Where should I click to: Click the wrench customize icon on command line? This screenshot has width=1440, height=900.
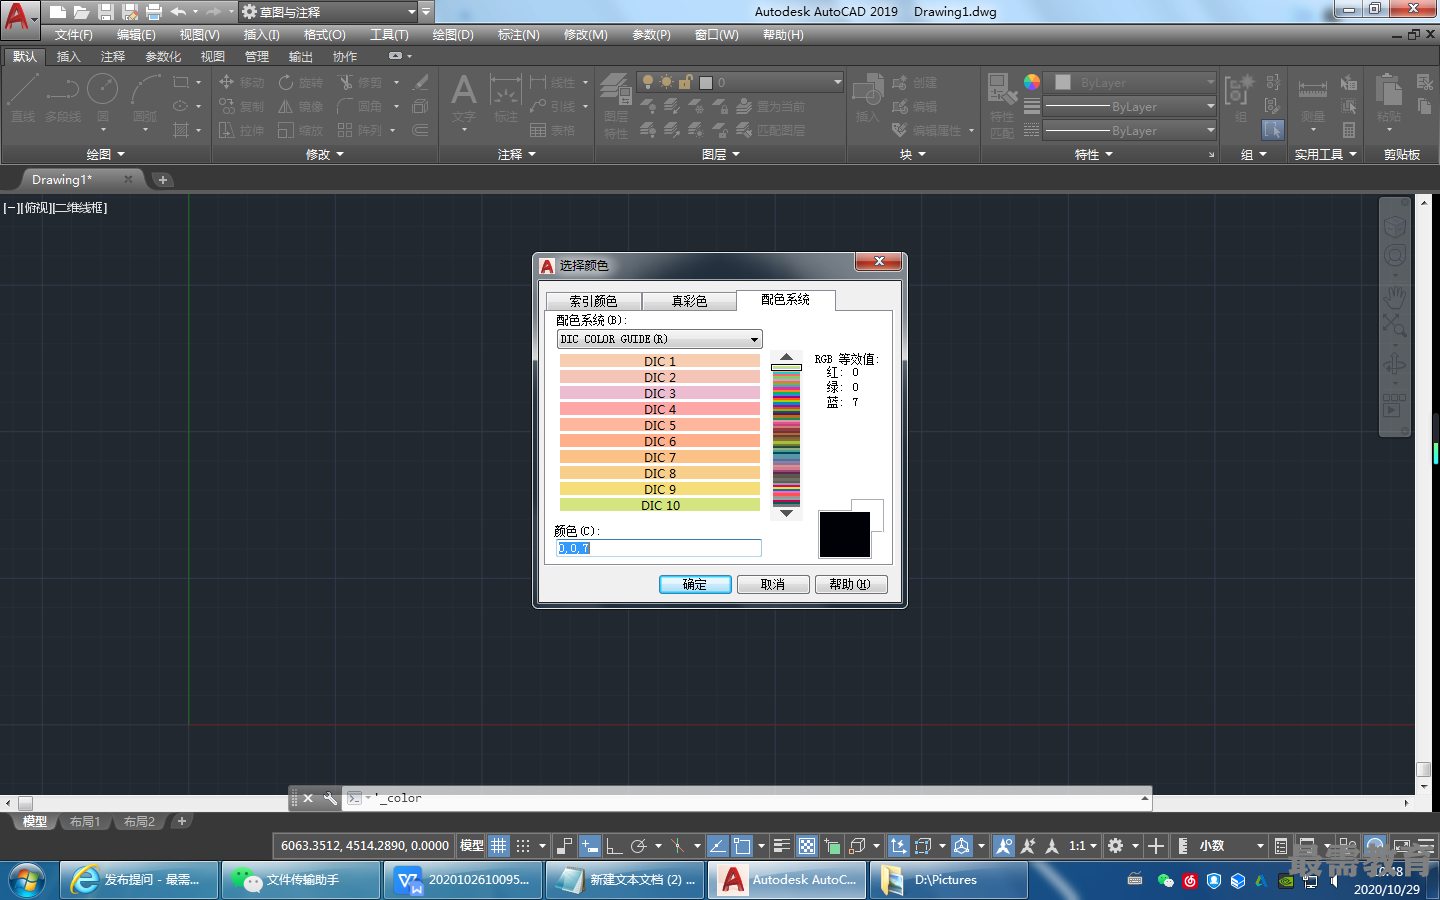[x=330, y=798]
